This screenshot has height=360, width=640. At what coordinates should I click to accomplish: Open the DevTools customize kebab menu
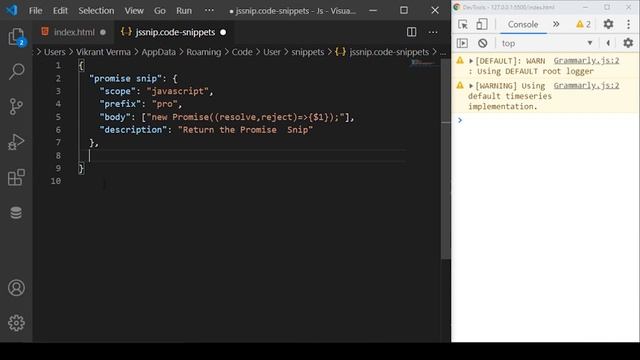629,24
